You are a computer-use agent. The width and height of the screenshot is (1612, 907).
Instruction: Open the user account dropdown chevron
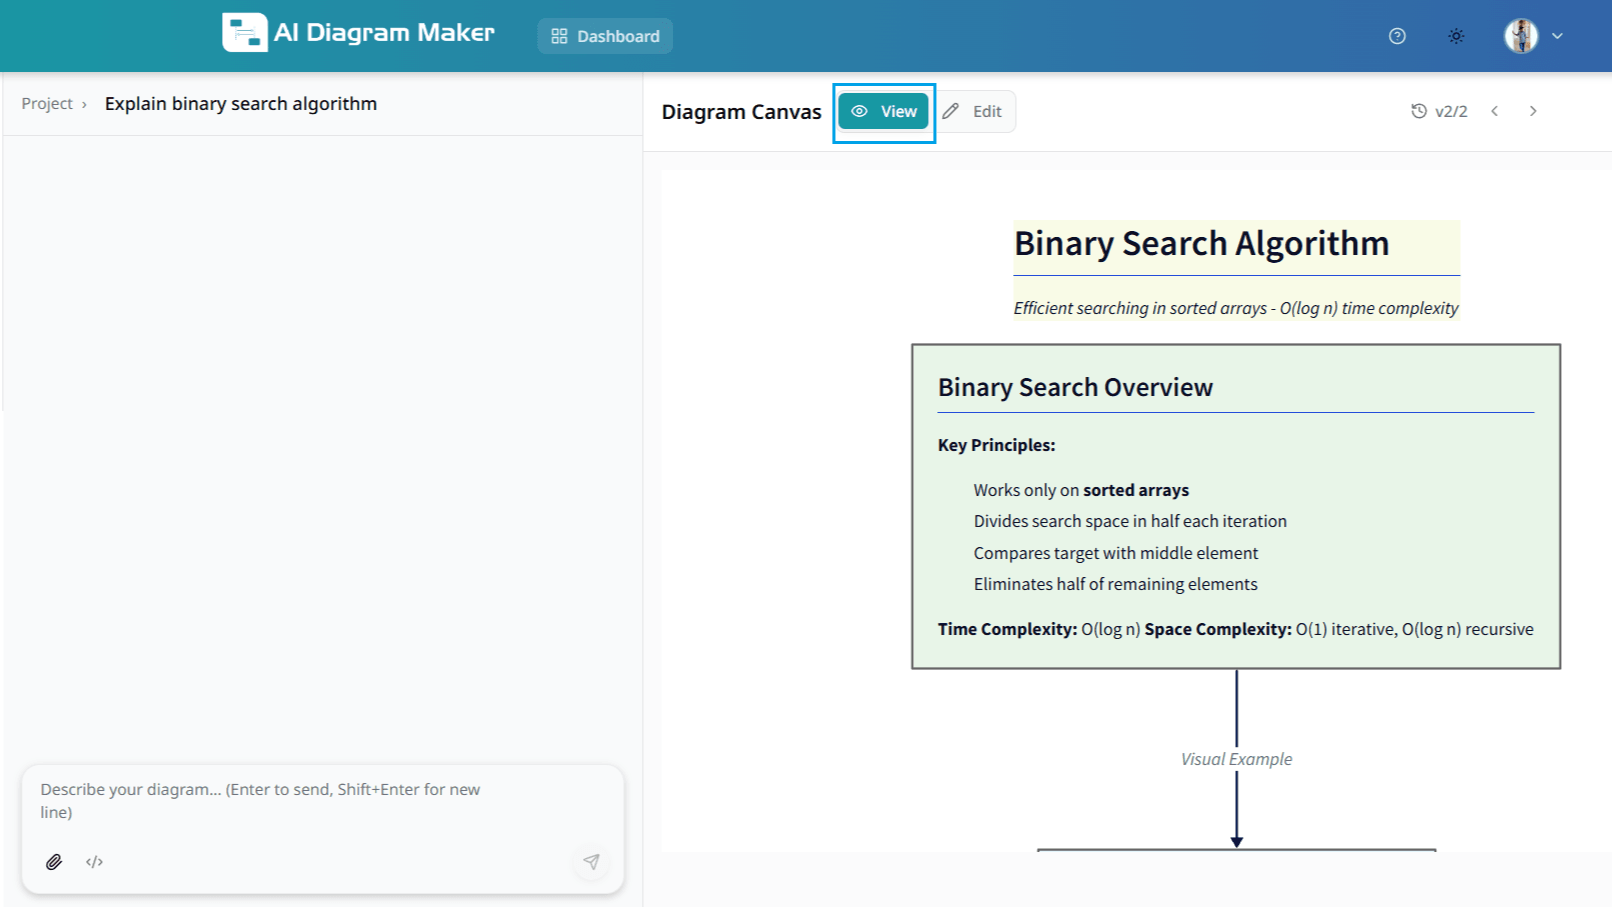1557,36
